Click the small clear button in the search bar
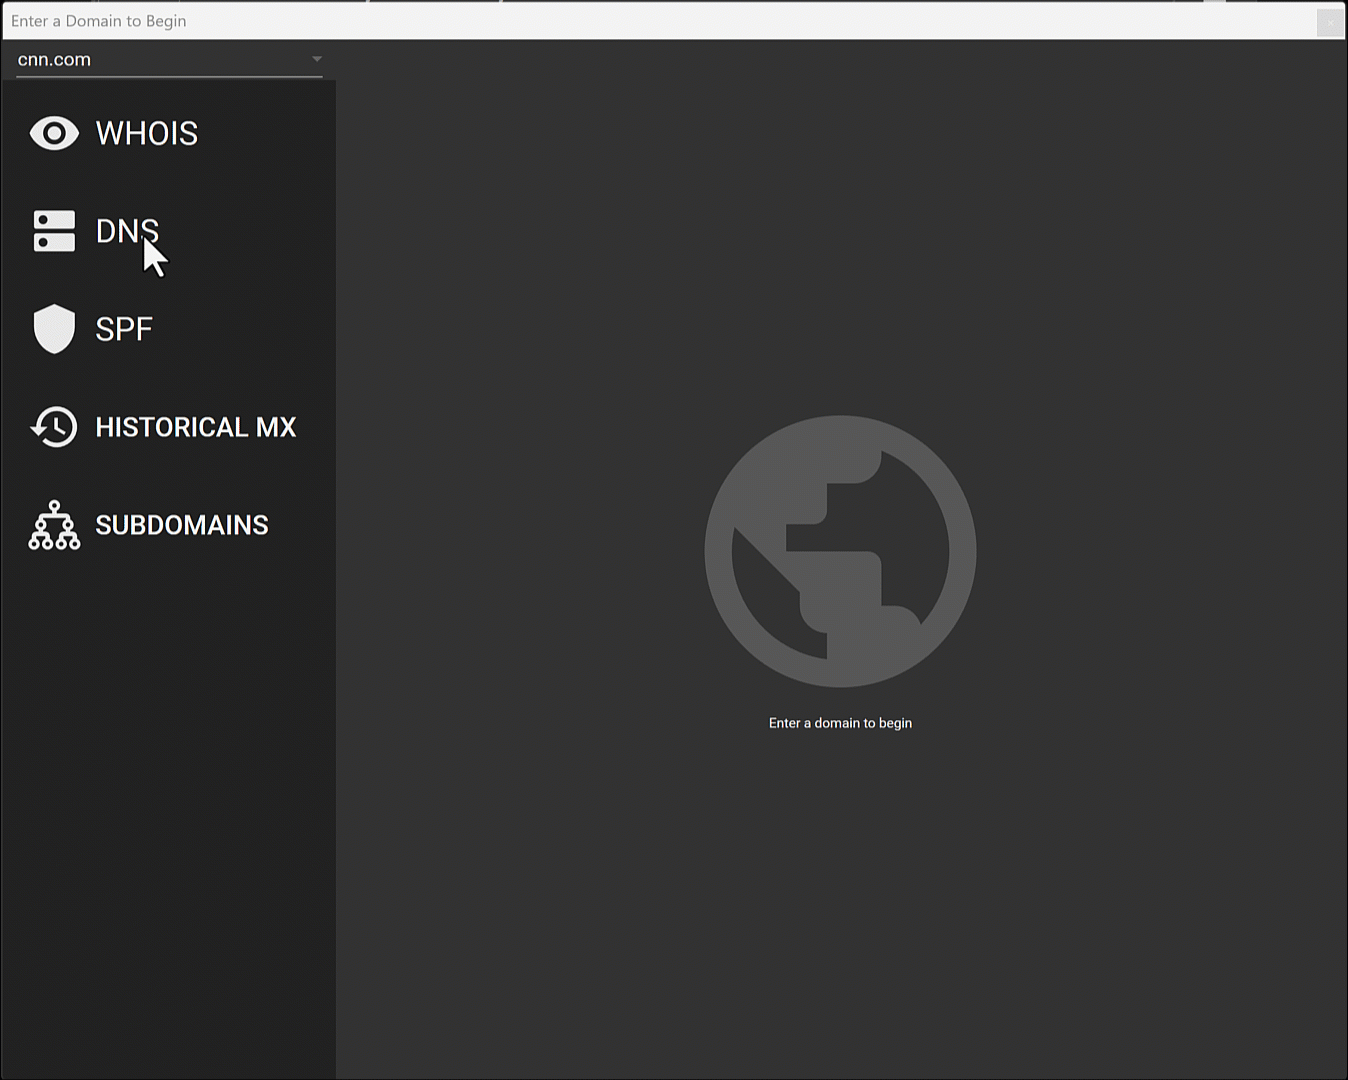This screenshot has width=1348, height=1080. [1330, 21]
